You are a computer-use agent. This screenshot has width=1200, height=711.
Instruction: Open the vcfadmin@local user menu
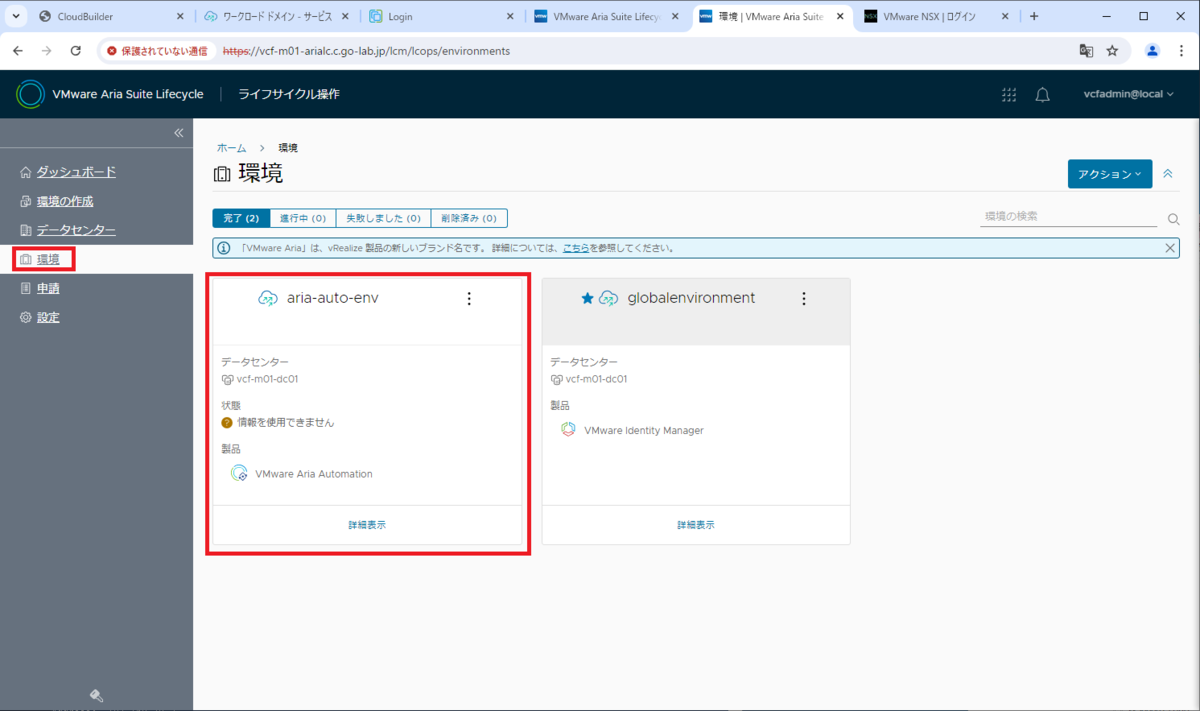coord(1129,94)
